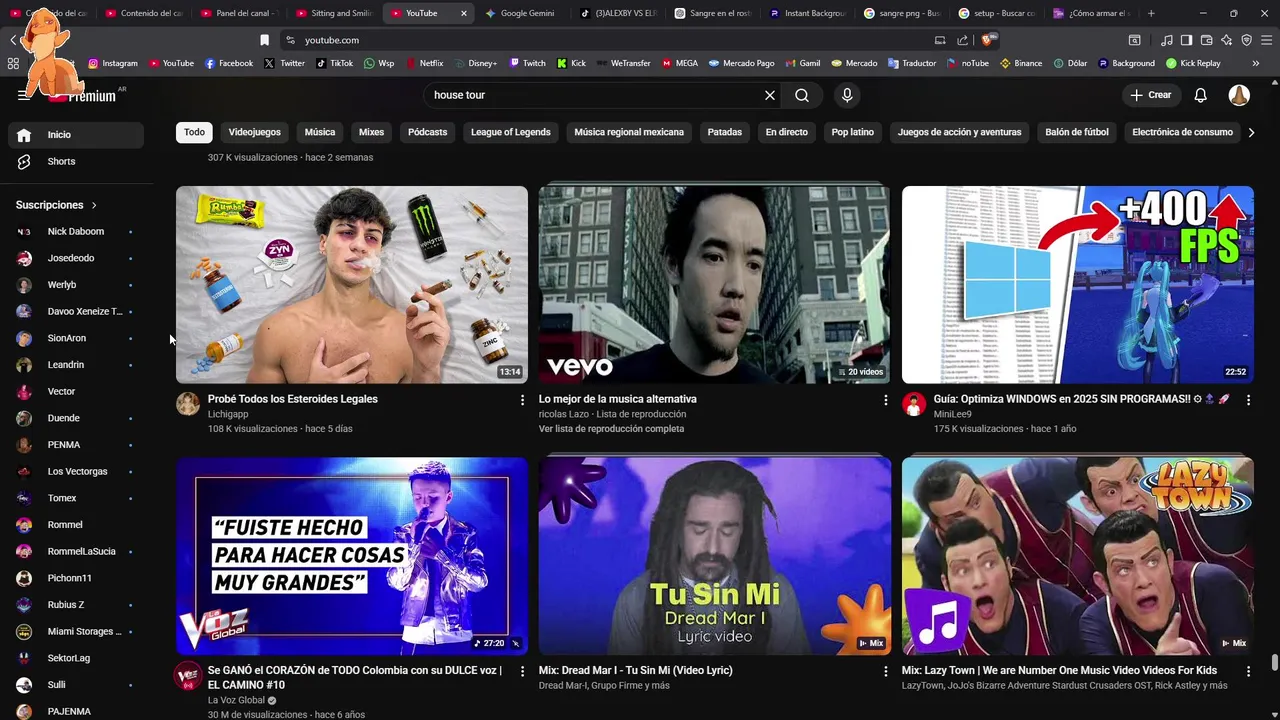Click Ver lista de reproducción completa
Screen dimensions: 1280x720
[611, 429]
